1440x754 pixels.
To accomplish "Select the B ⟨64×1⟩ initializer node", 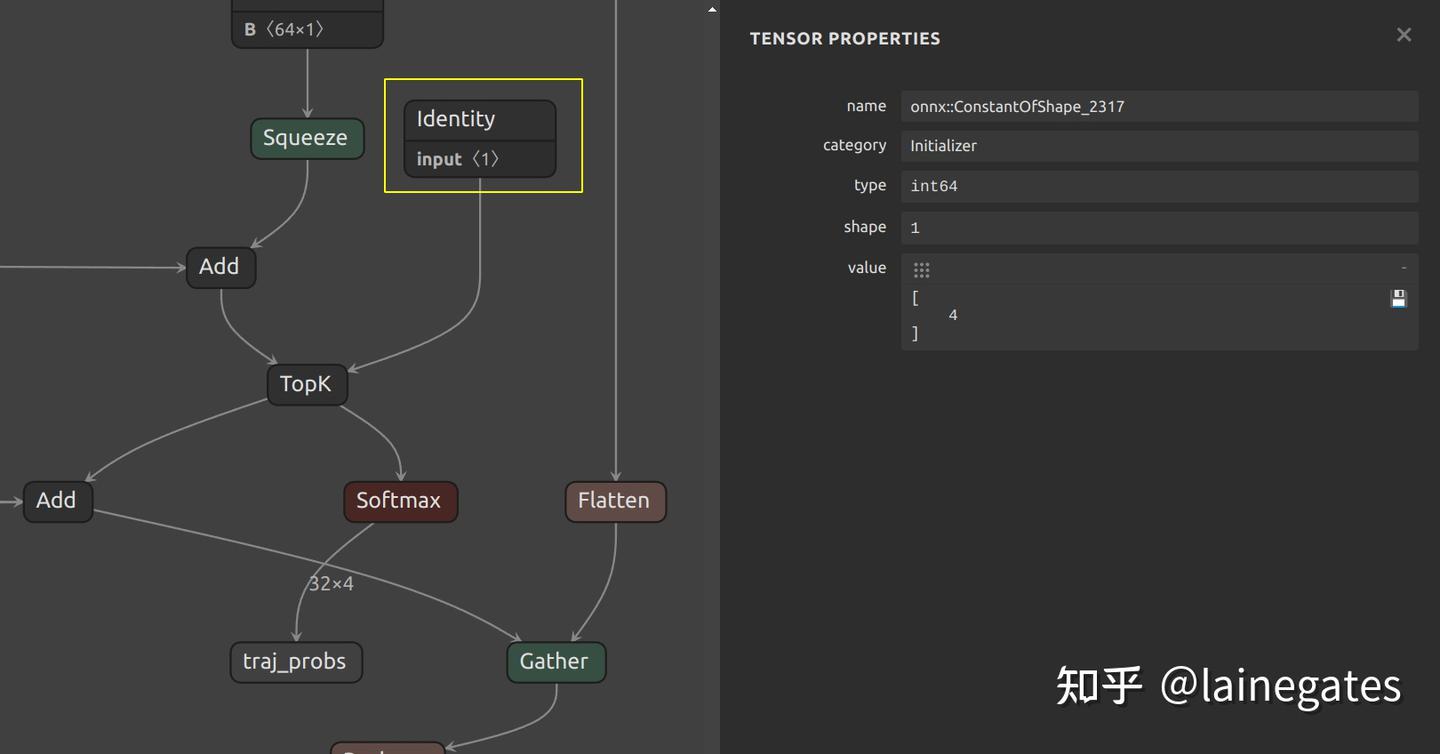I will pos(307,29).
